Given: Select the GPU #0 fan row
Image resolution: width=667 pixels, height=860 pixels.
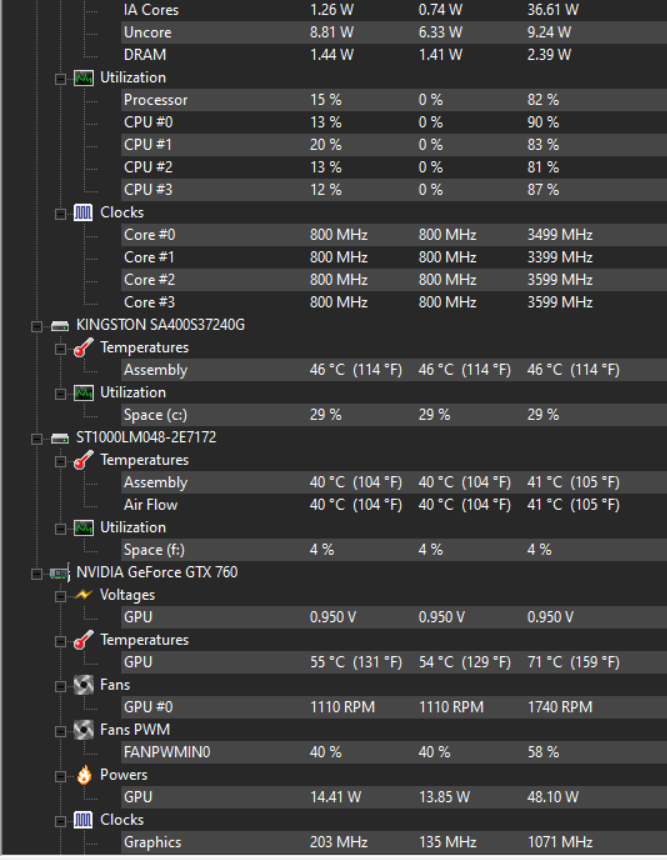Looking at the screenshot, I should coord(394,708).
